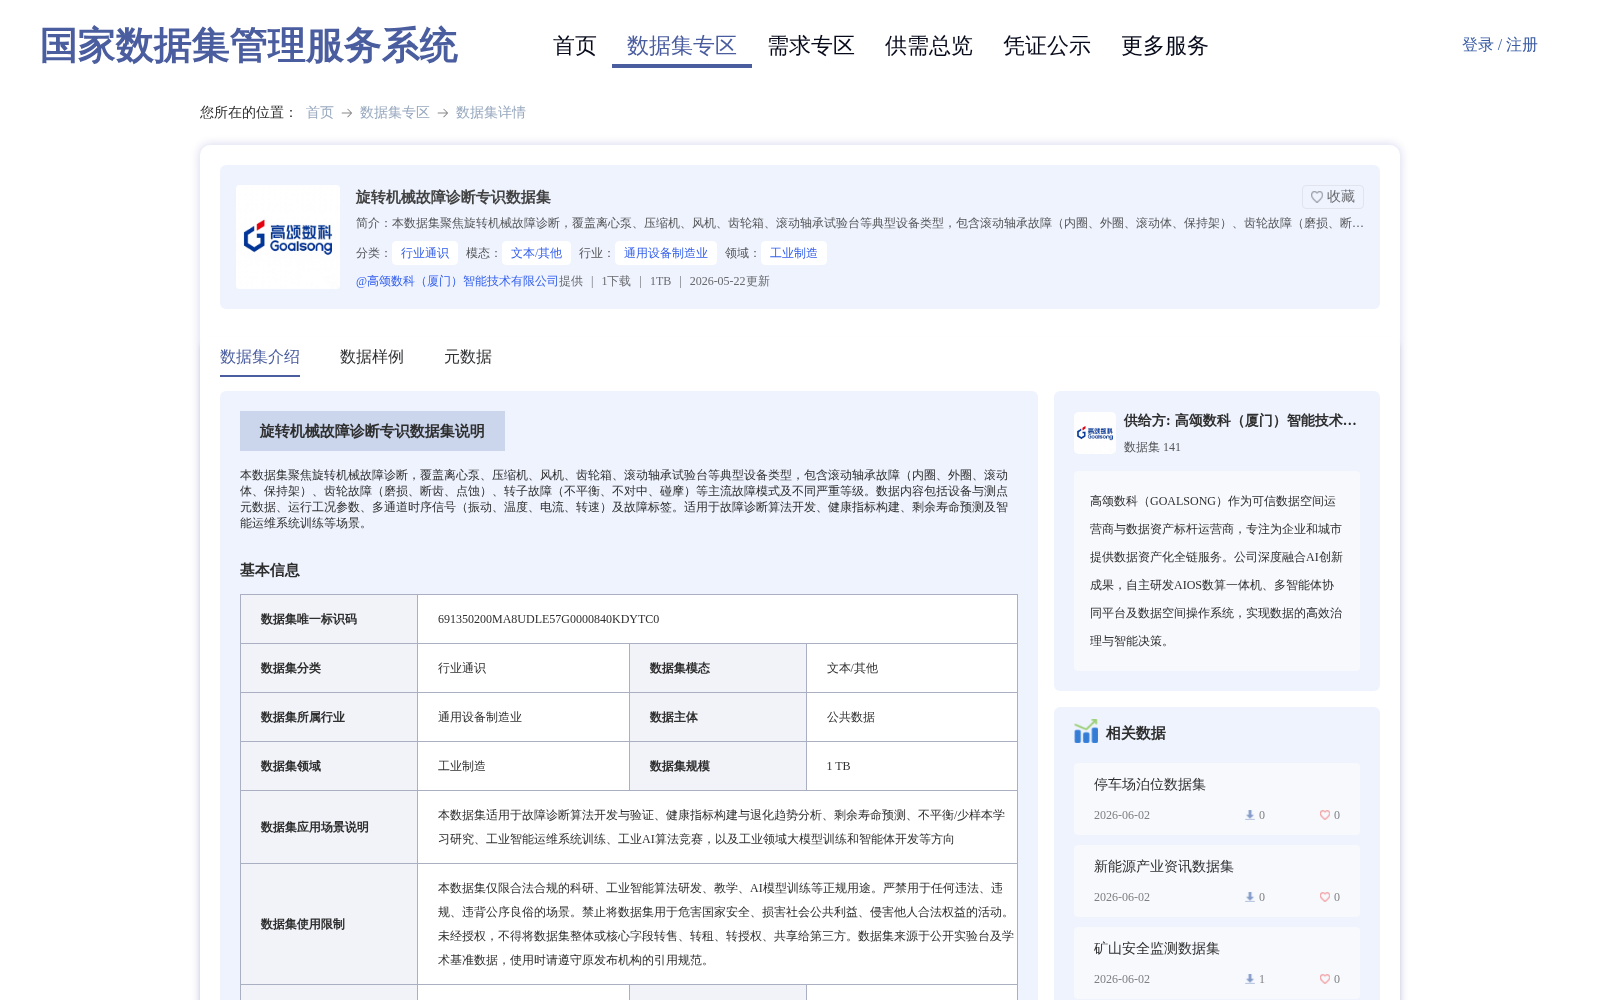
Task: Open 供需总览 navigation item
Action: (x=929, y=46)
